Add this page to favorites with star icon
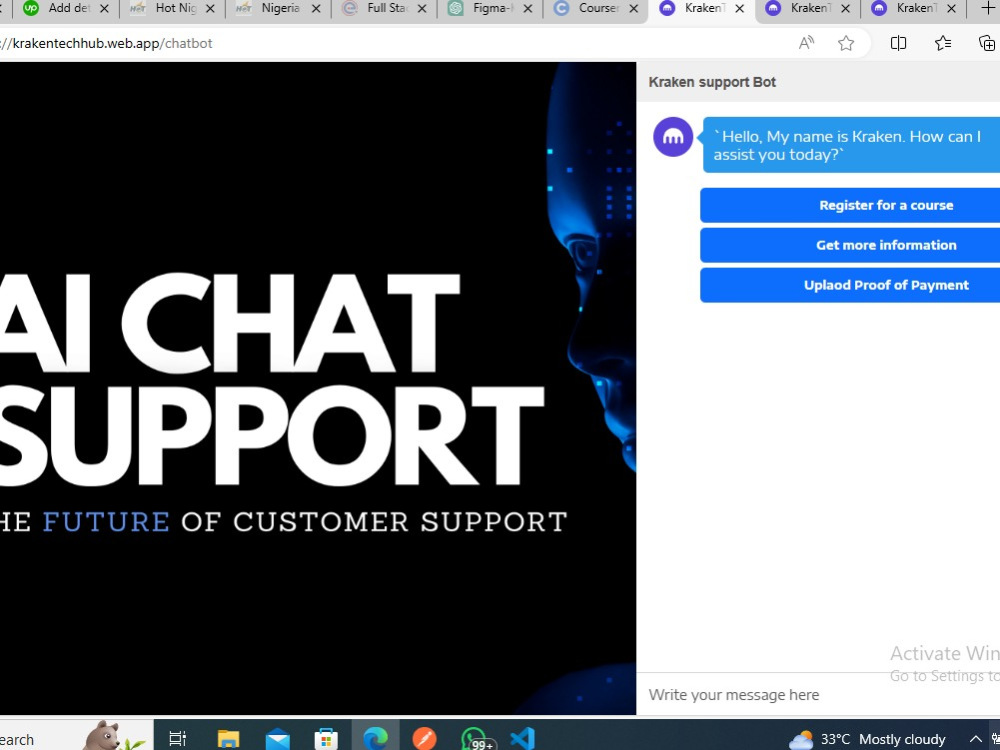1000x750 pixels. tap(846, 43)
